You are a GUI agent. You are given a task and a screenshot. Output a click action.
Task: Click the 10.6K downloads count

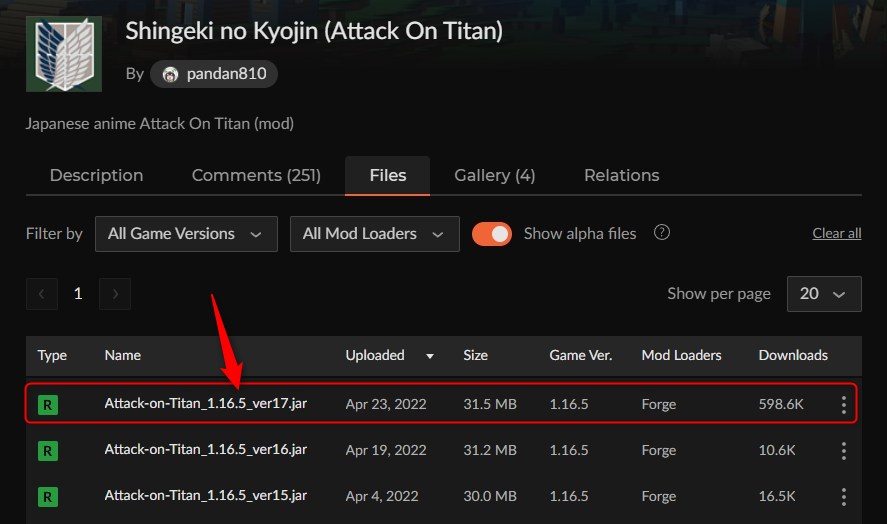pyautogui.click(x=777, y=450)
